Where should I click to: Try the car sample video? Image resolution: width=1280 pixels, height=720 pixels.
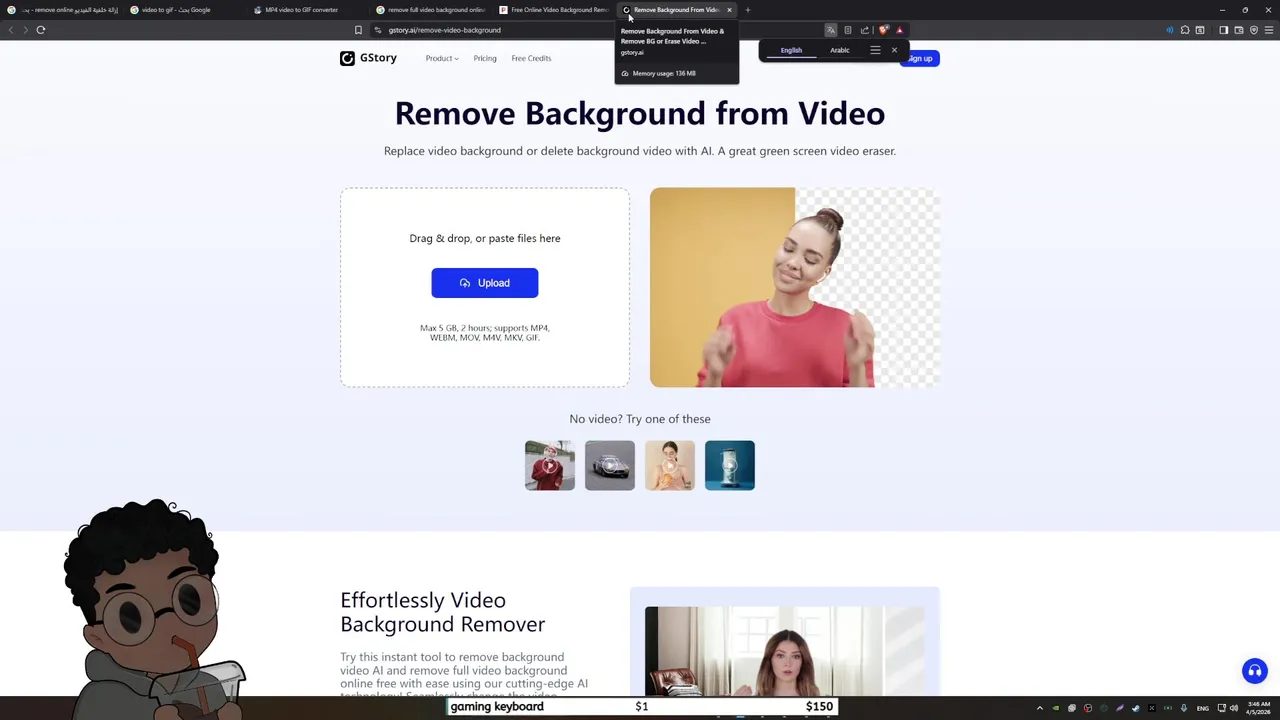click(610, 465)
